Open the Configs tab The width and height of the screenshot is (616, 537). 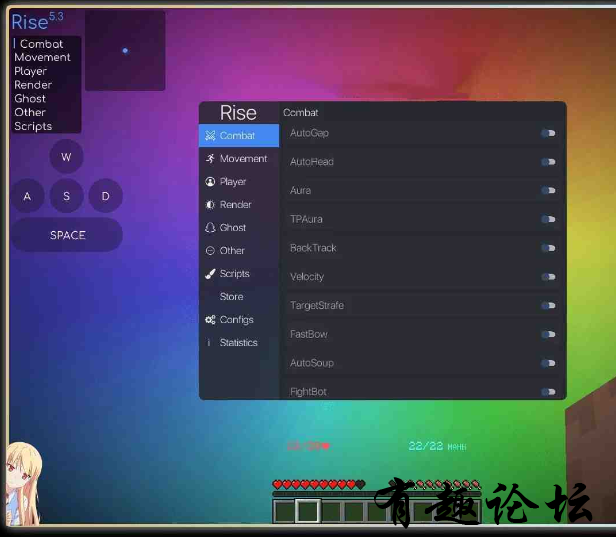pyautogui.click(x=239, y=320)
